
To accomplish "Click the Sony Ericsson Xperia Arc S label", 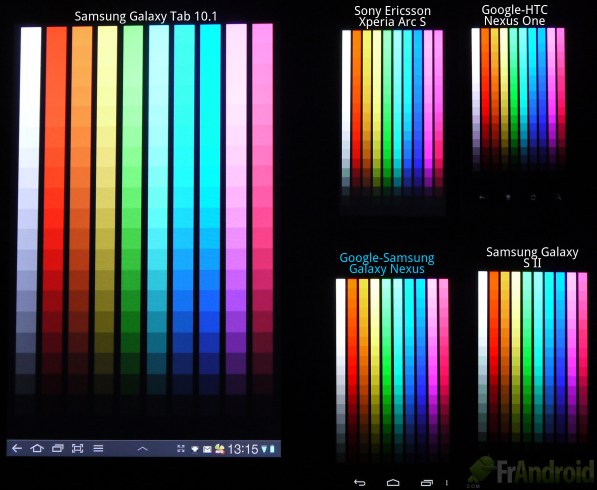I will coord(392,16).
